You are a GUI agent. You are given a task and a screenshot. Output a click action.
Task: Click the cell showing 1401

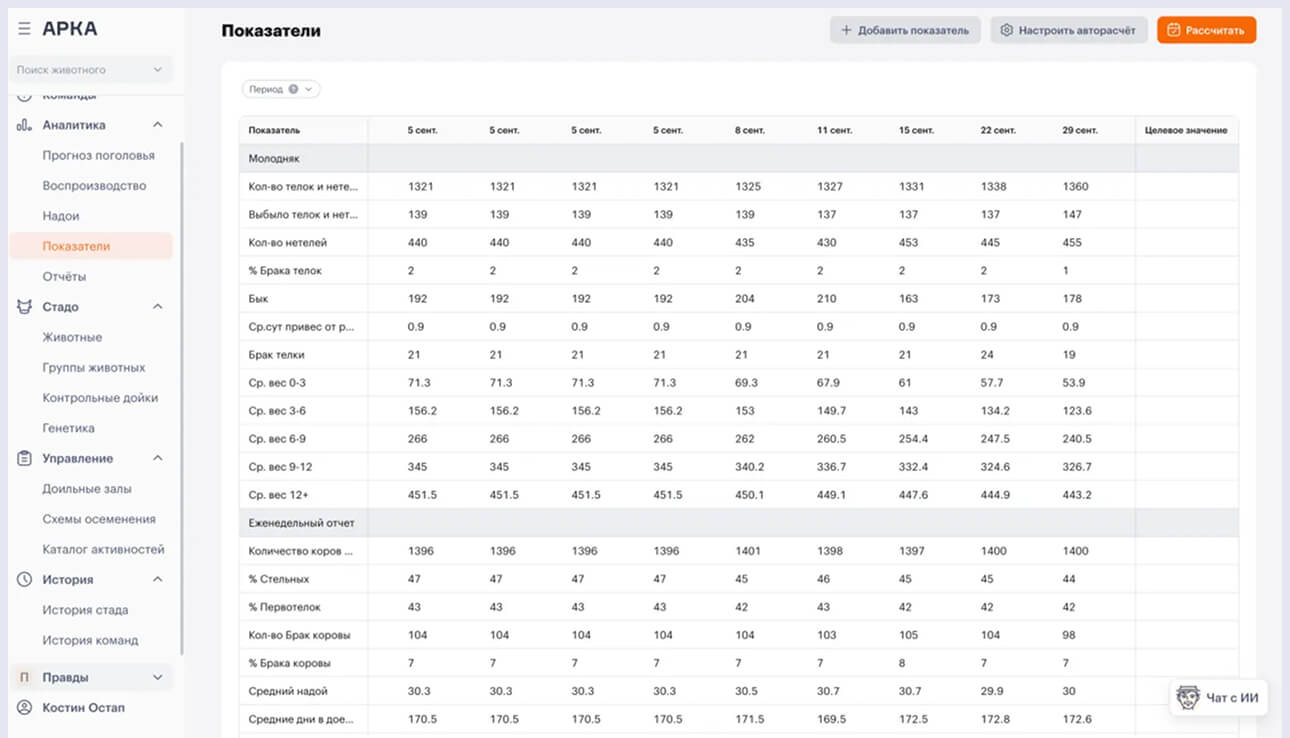pos(748,551)
